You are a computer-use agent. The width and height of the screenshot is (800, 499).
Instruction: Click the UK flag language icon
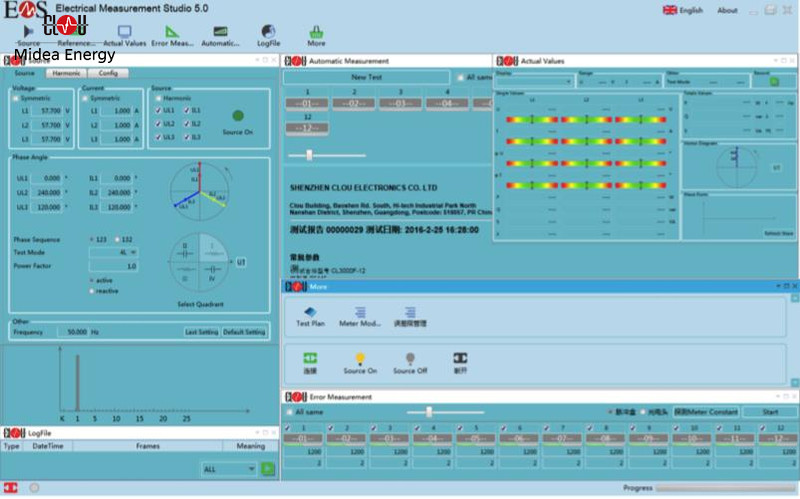coord(669,10)
